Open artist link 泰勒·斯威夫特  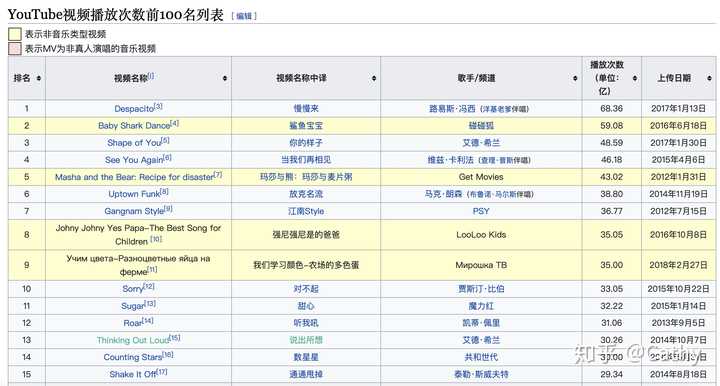(481, 374)
